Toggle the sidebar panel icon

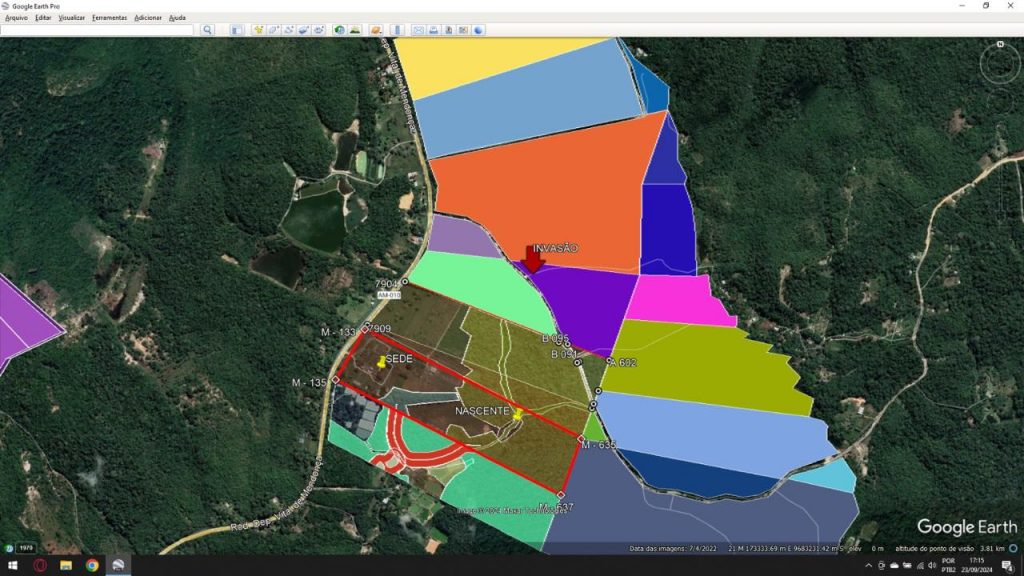238,30
